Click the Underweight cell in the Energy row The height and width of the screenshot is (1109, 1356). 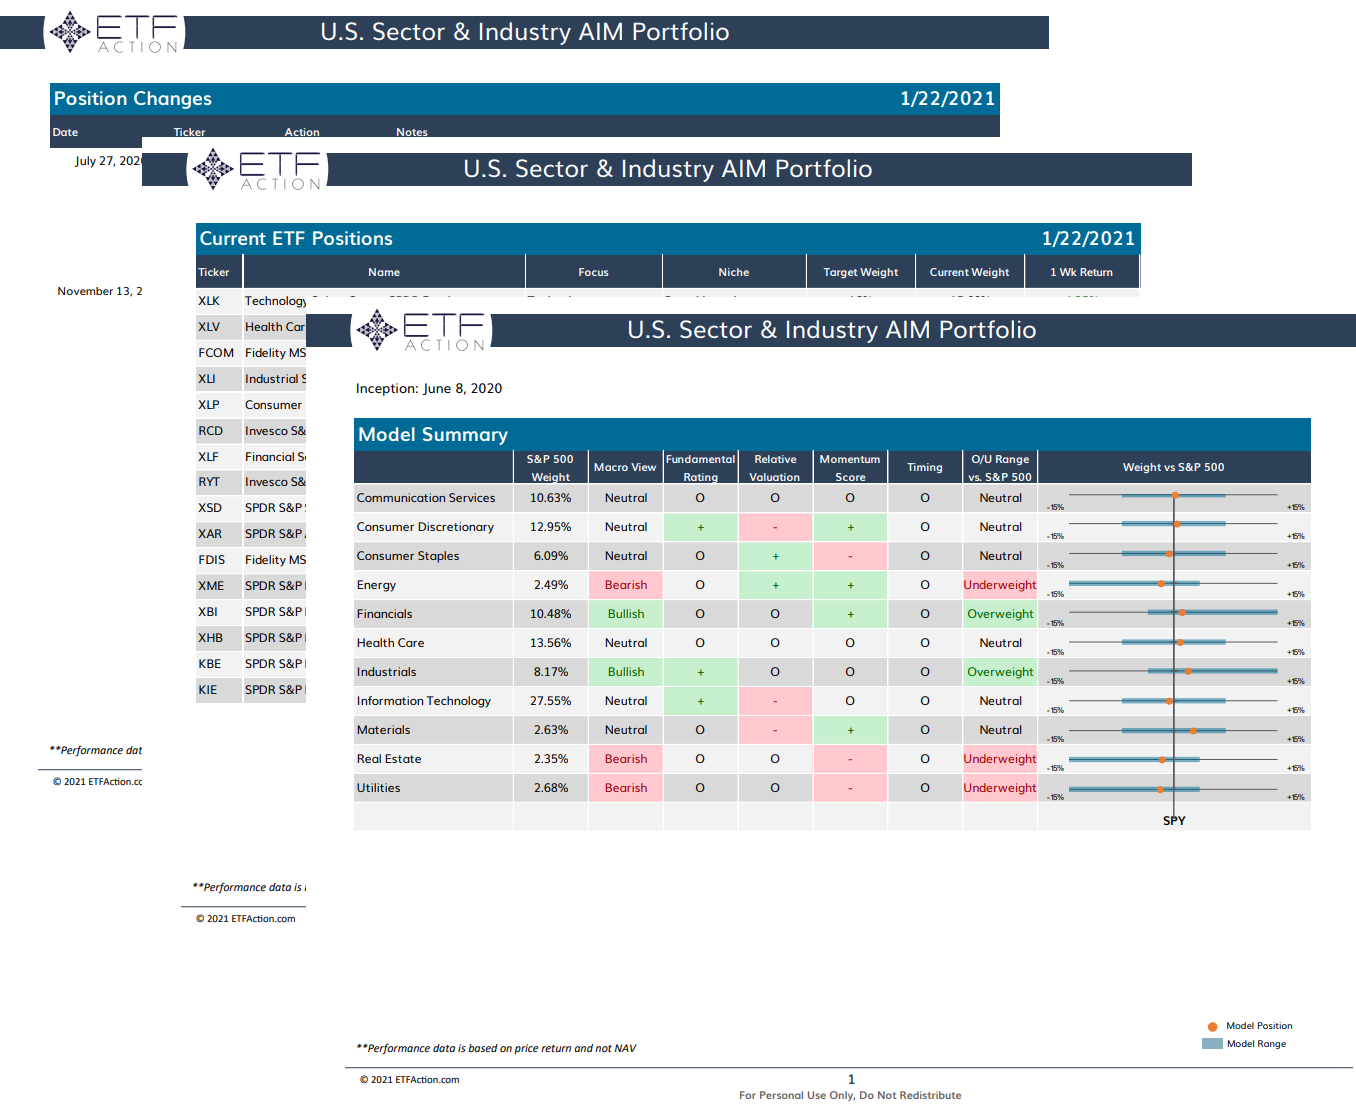[1000, 585]
